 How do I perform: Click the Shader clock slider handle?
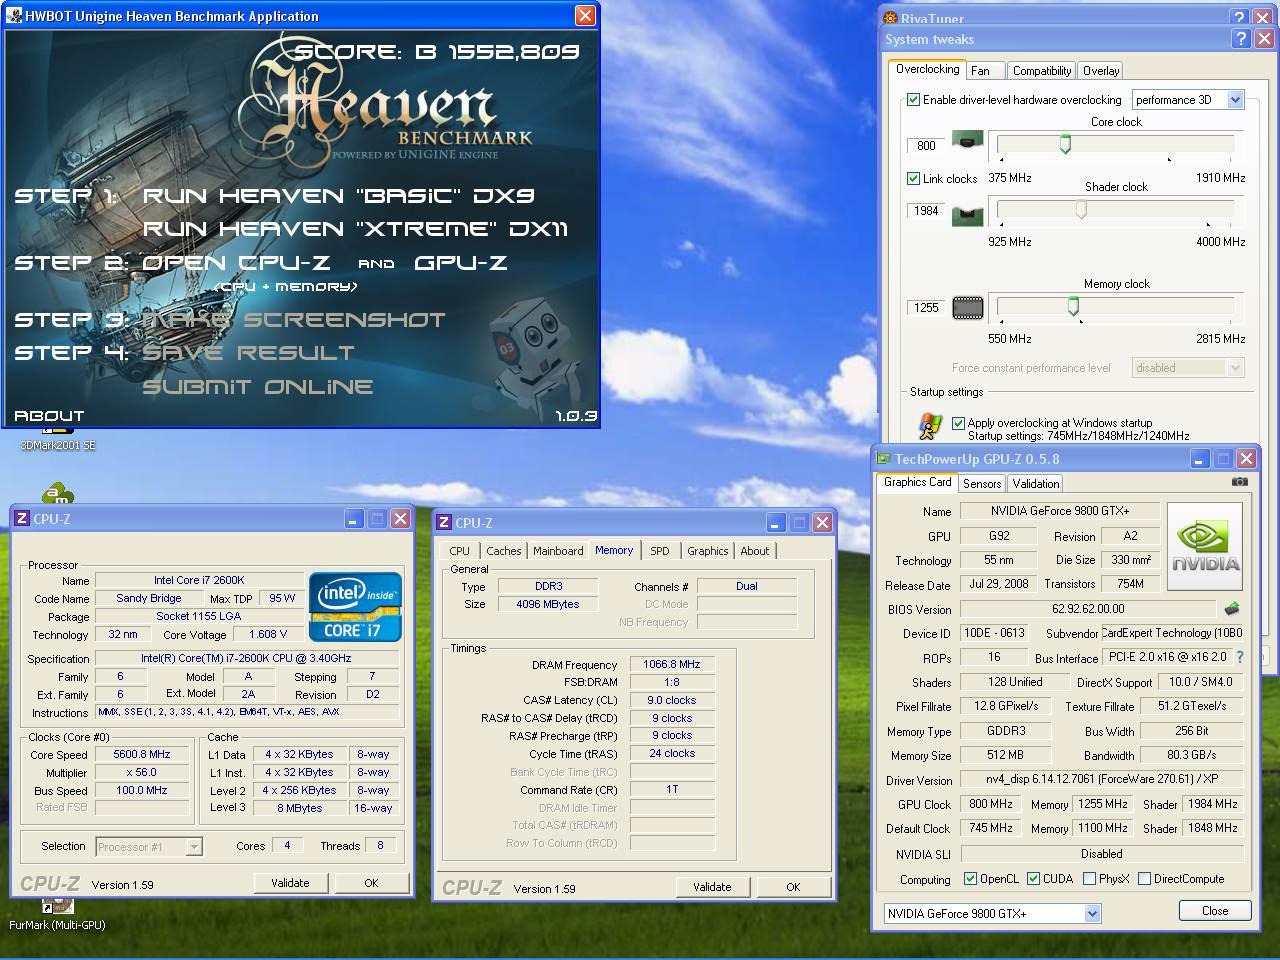[x=1081, y=209]
